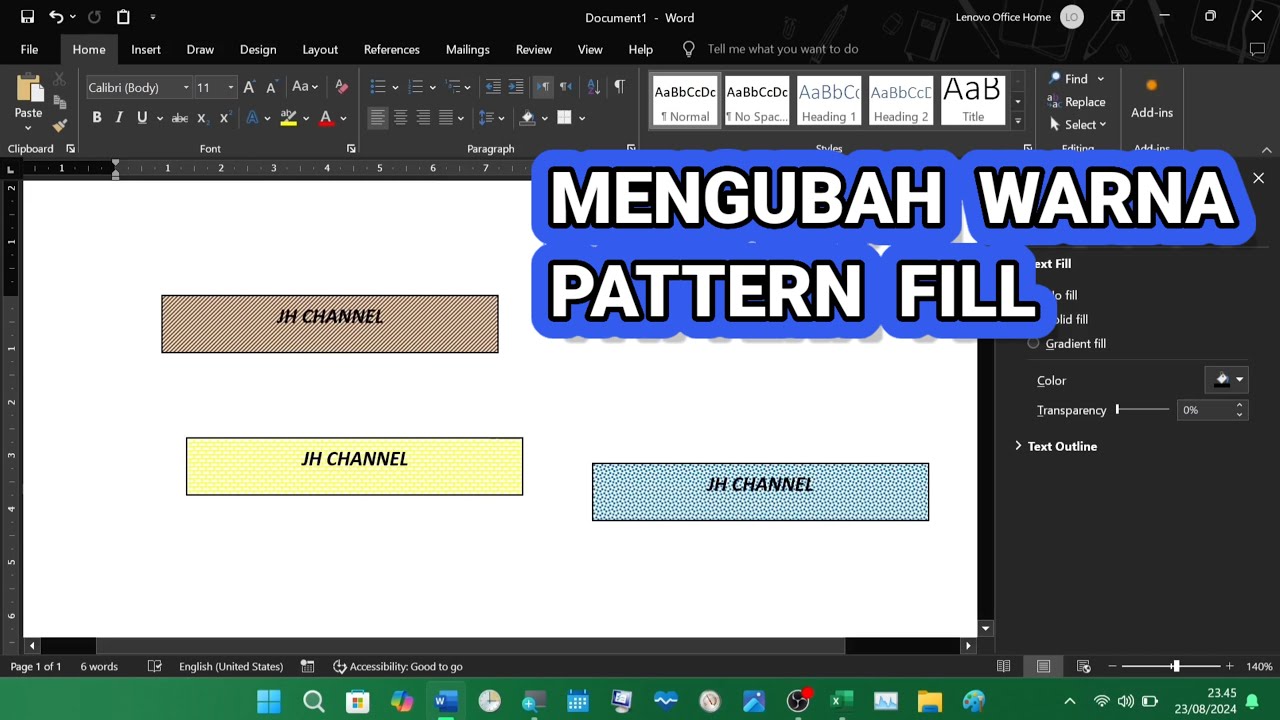This screenshot has height=720, width=1280.
Task: Center align the text
Action: 400,118
